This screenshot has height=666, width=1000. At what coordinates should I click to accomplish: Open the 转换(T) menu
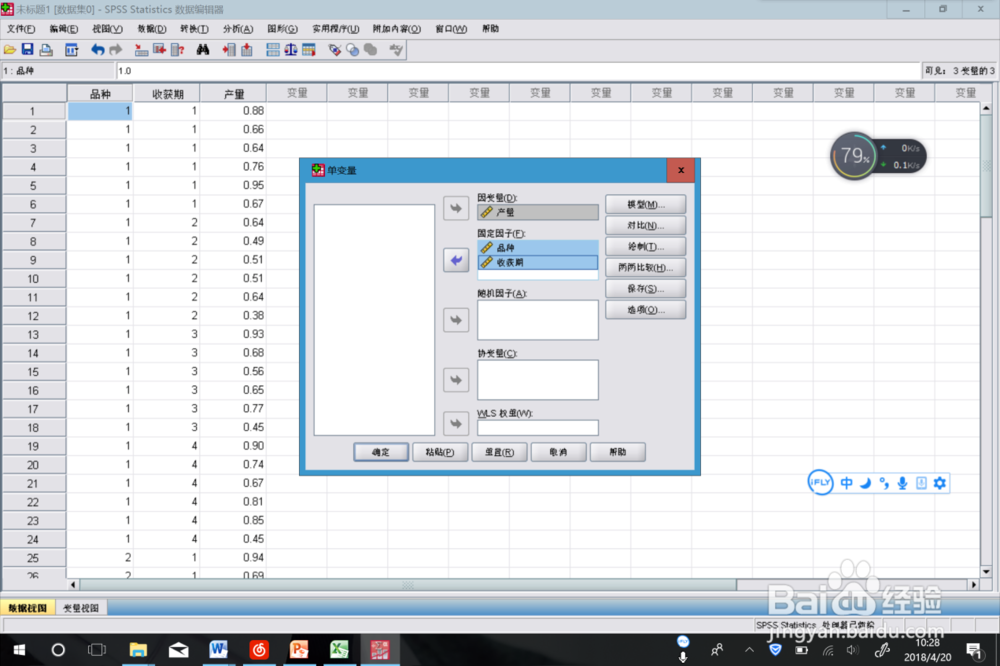[195, 29]
